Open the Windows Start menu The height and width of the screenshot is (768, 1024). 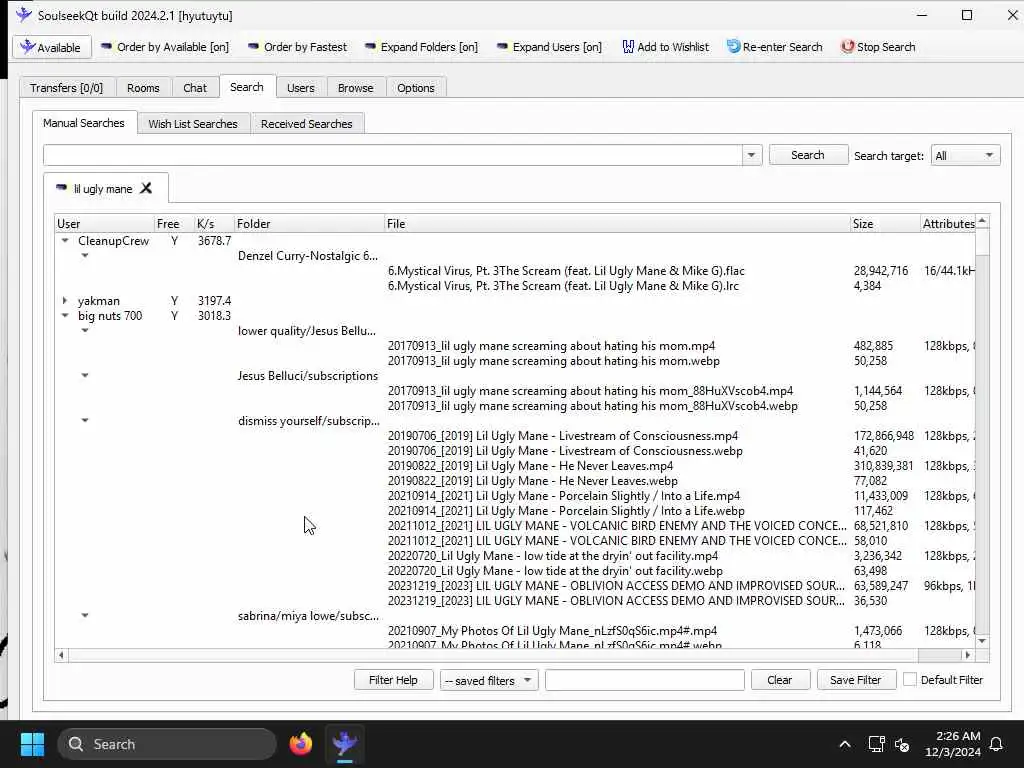pos(32,744)
